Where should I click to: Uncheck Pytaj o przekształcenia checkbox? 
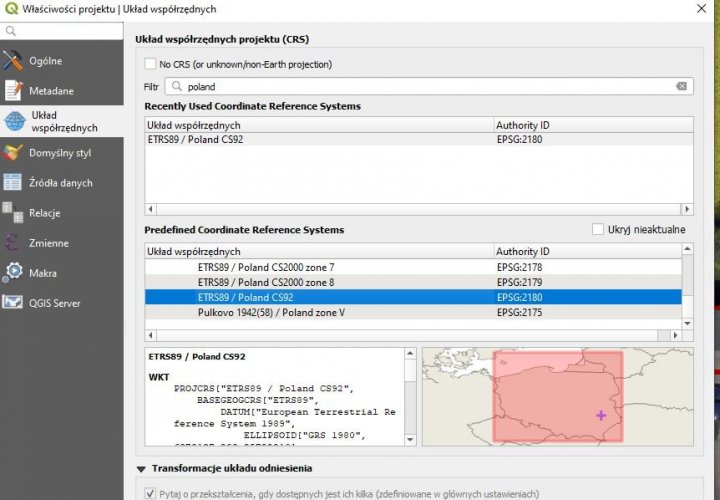point(151,493)
